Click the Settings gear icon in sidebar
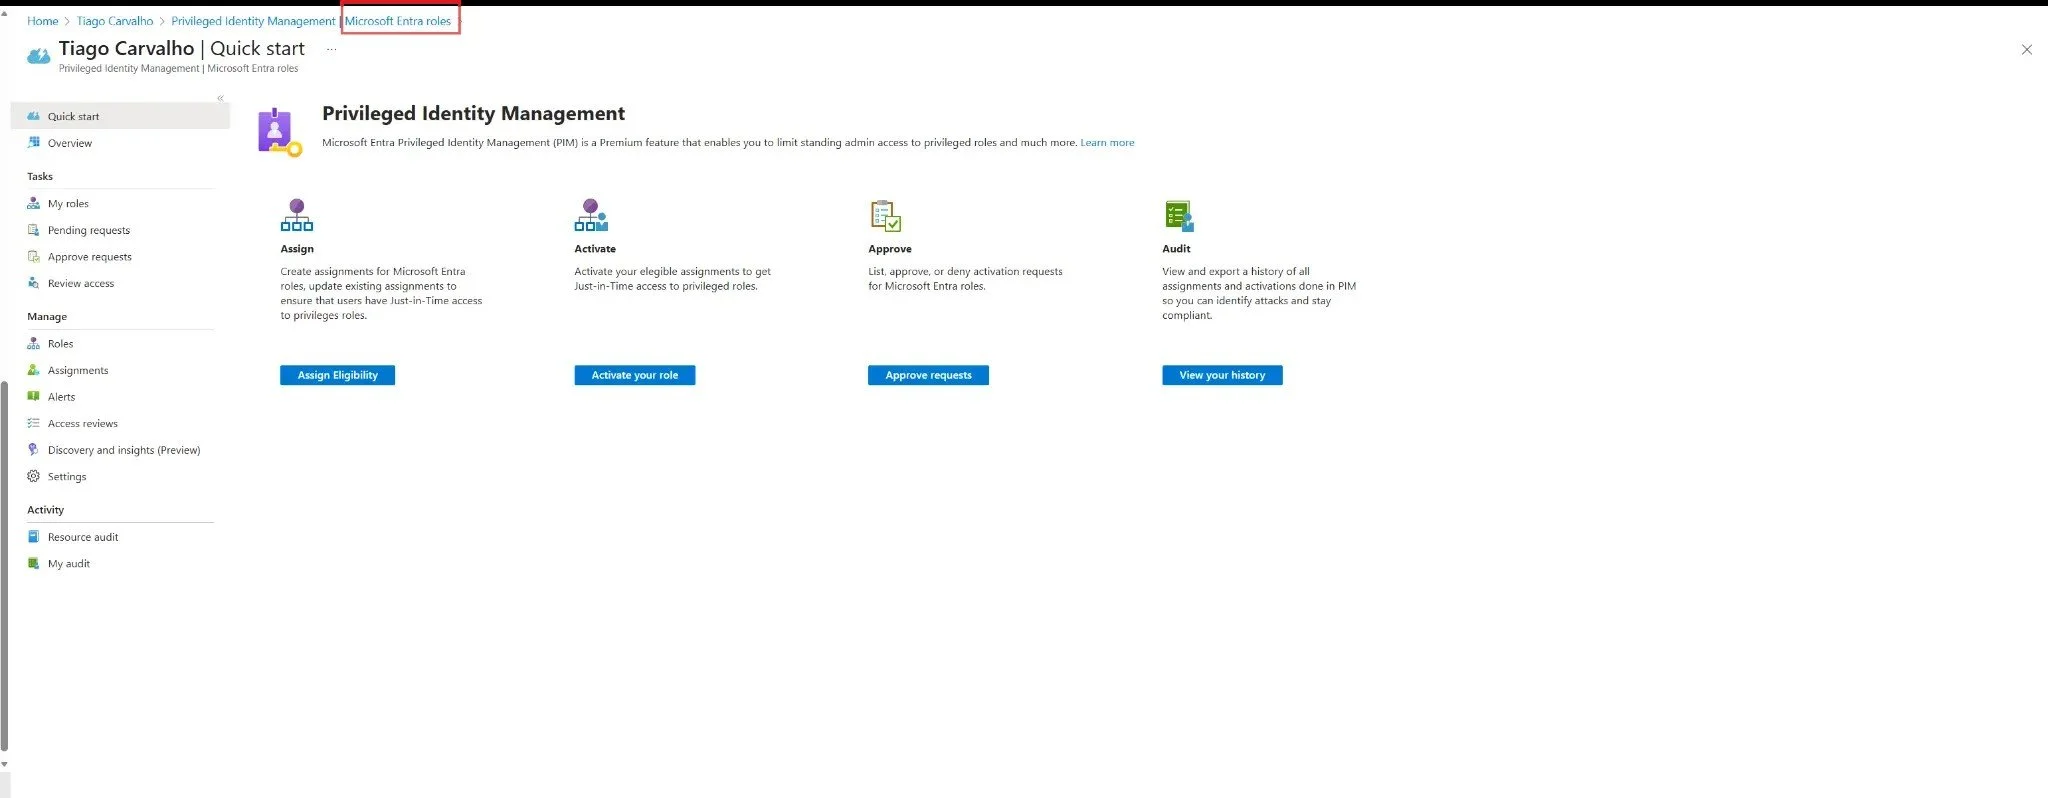The image size is (2048, 798). [x=33, y=476]
